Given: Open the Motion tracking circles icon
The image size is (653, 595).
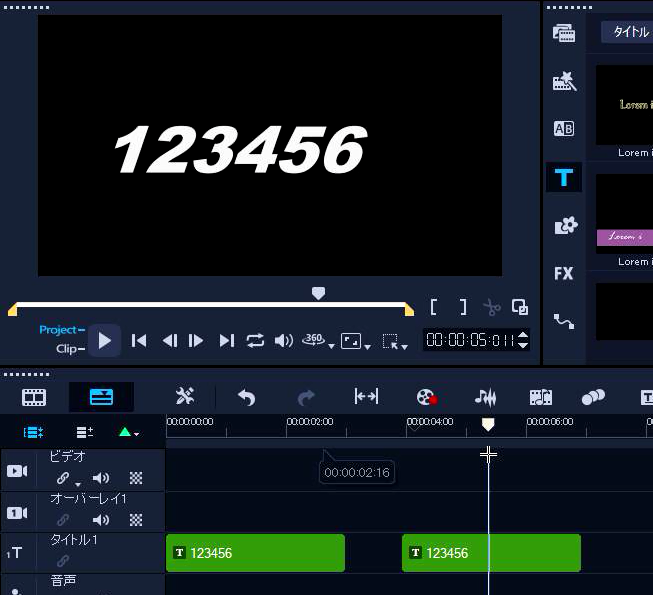Looking at the screenshot, I should 593,397.
